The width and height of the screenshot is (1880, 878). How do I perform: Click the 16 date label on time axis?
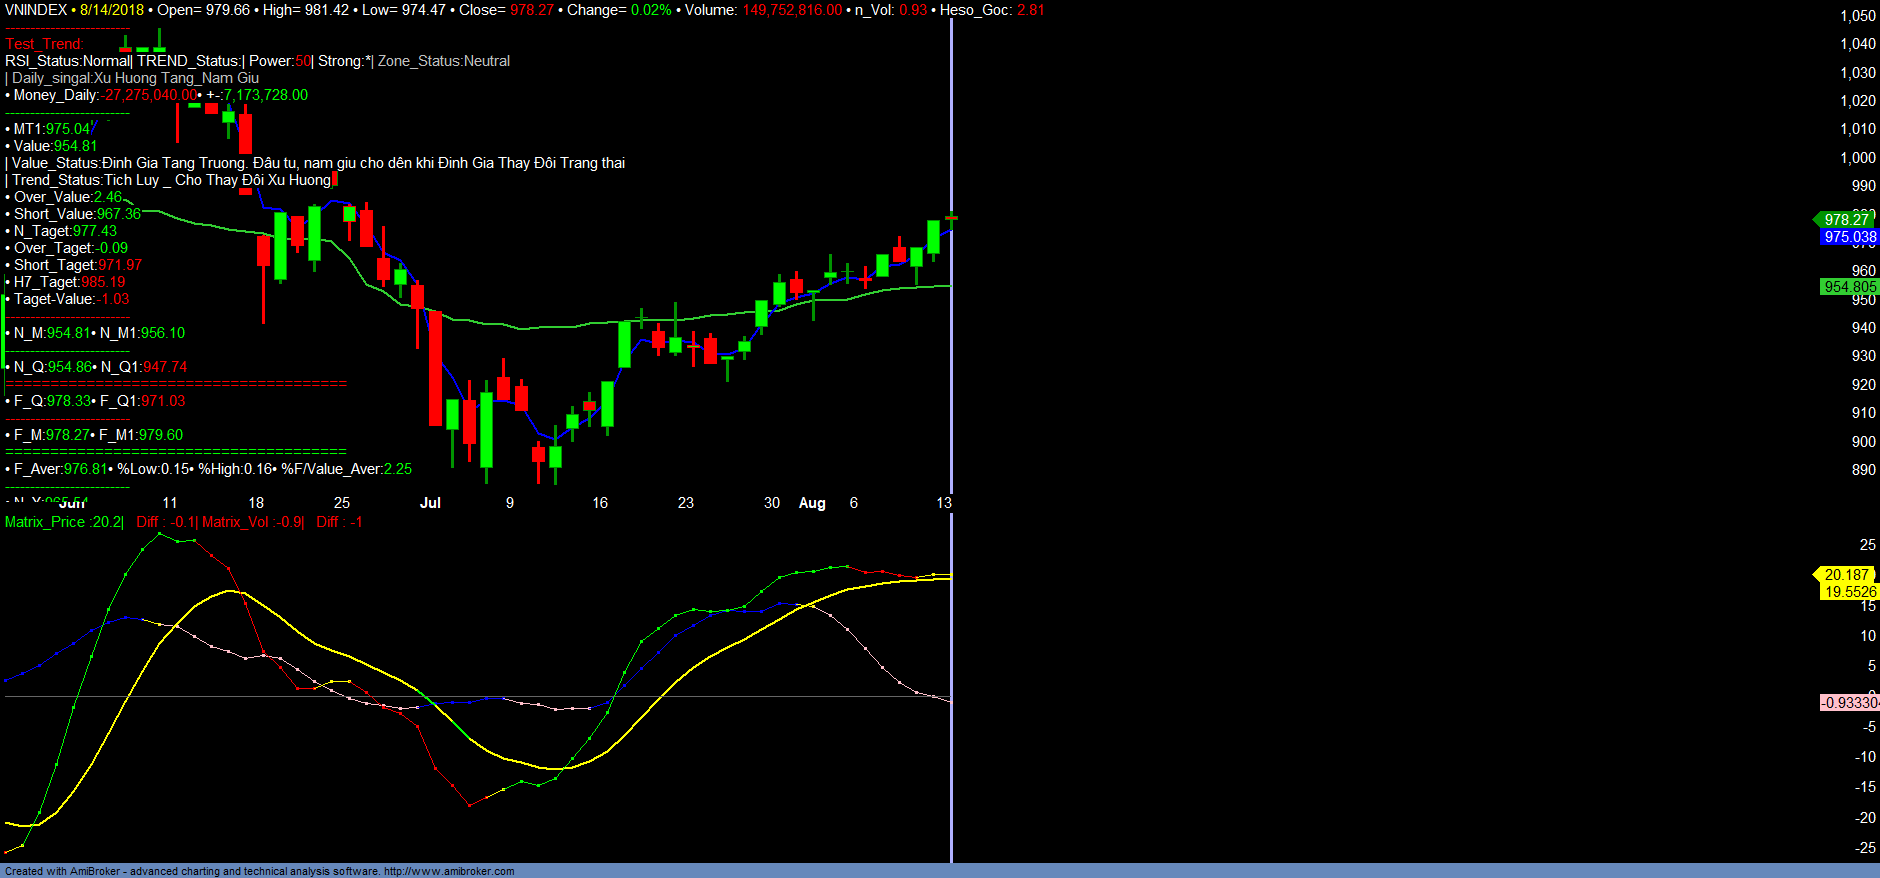click(x=600, y=503)
